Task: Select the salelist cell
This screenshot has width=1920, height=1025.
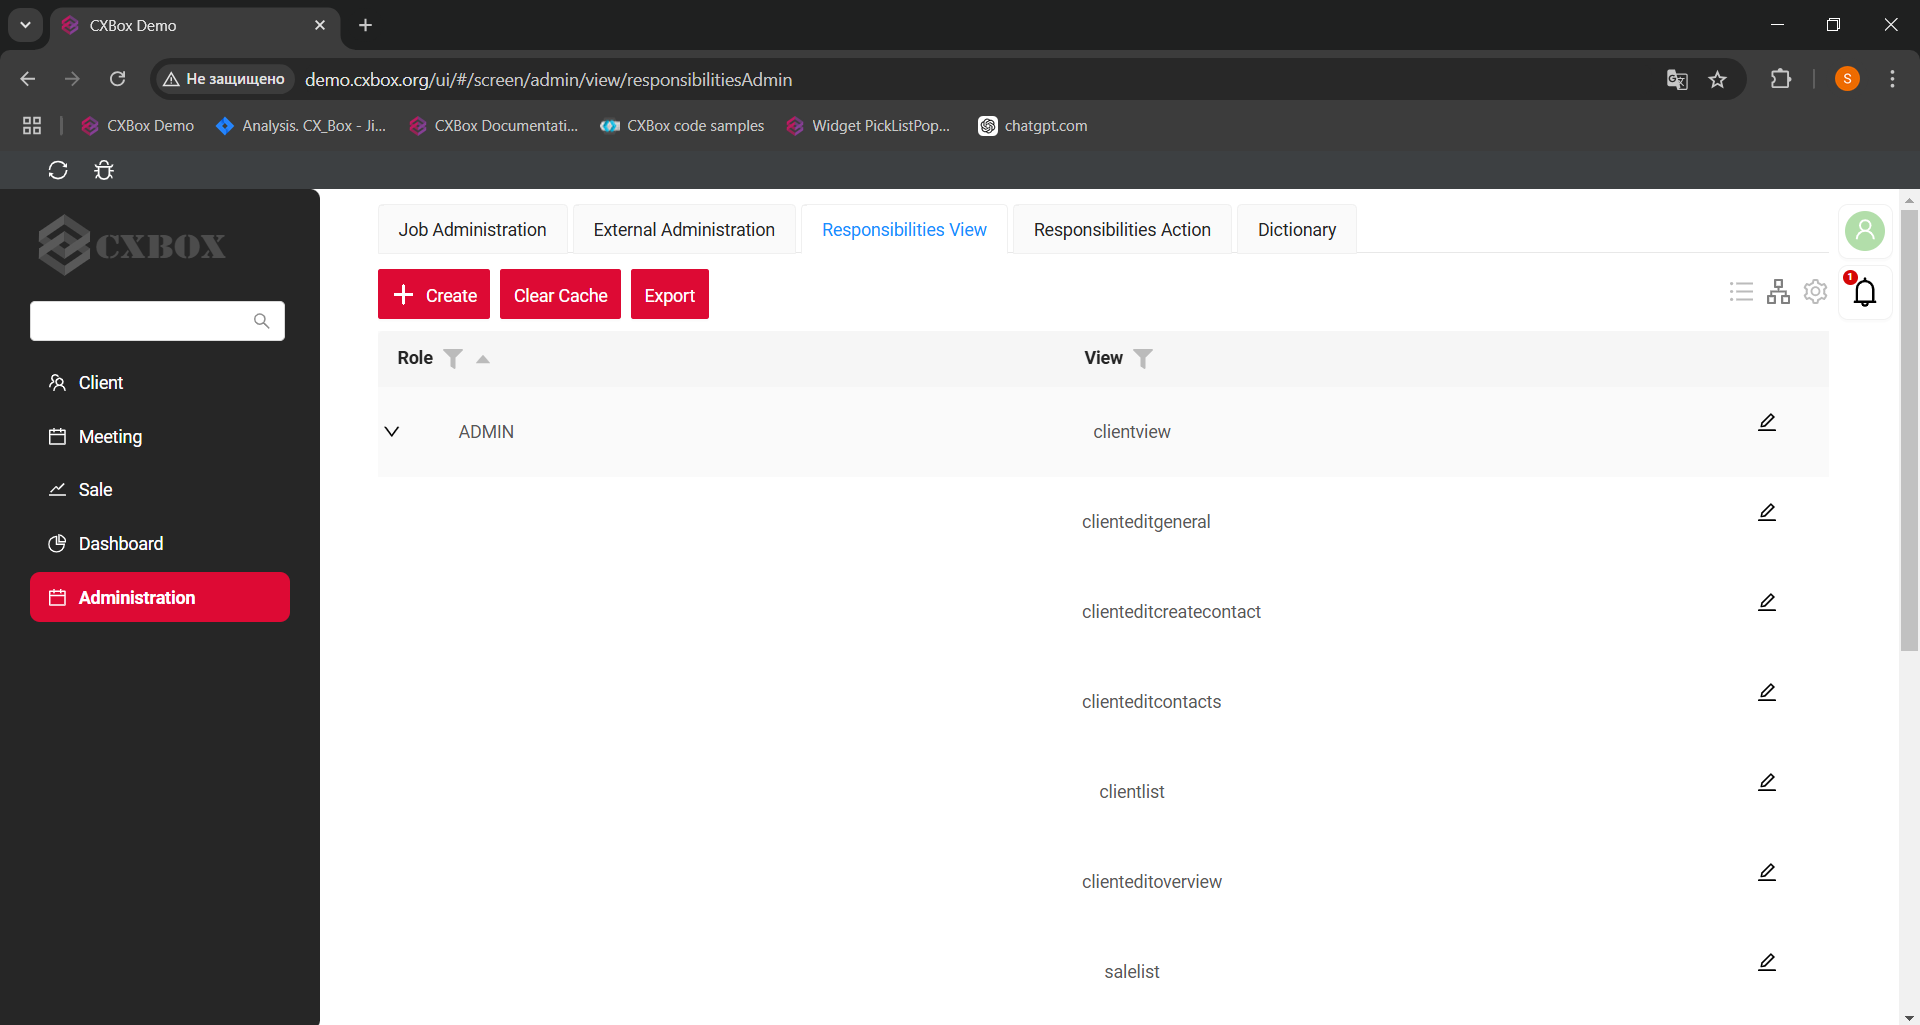Action: point(1132,972)
